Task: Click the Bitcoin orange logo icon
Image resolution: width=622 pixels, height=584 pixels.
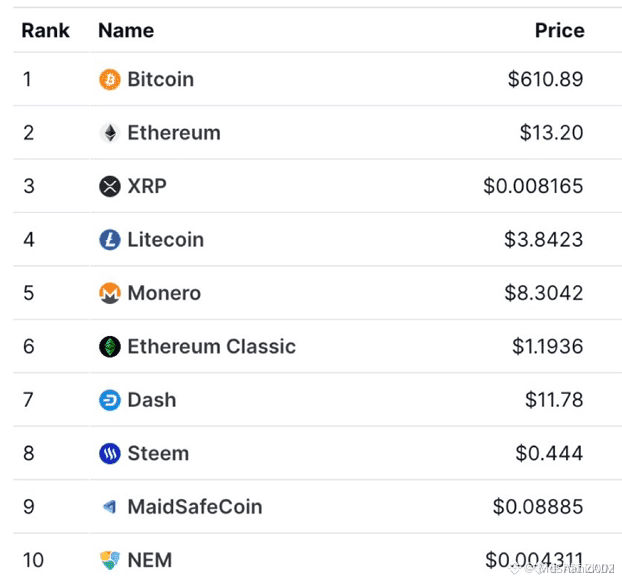Action: click(x=110, y=79)
